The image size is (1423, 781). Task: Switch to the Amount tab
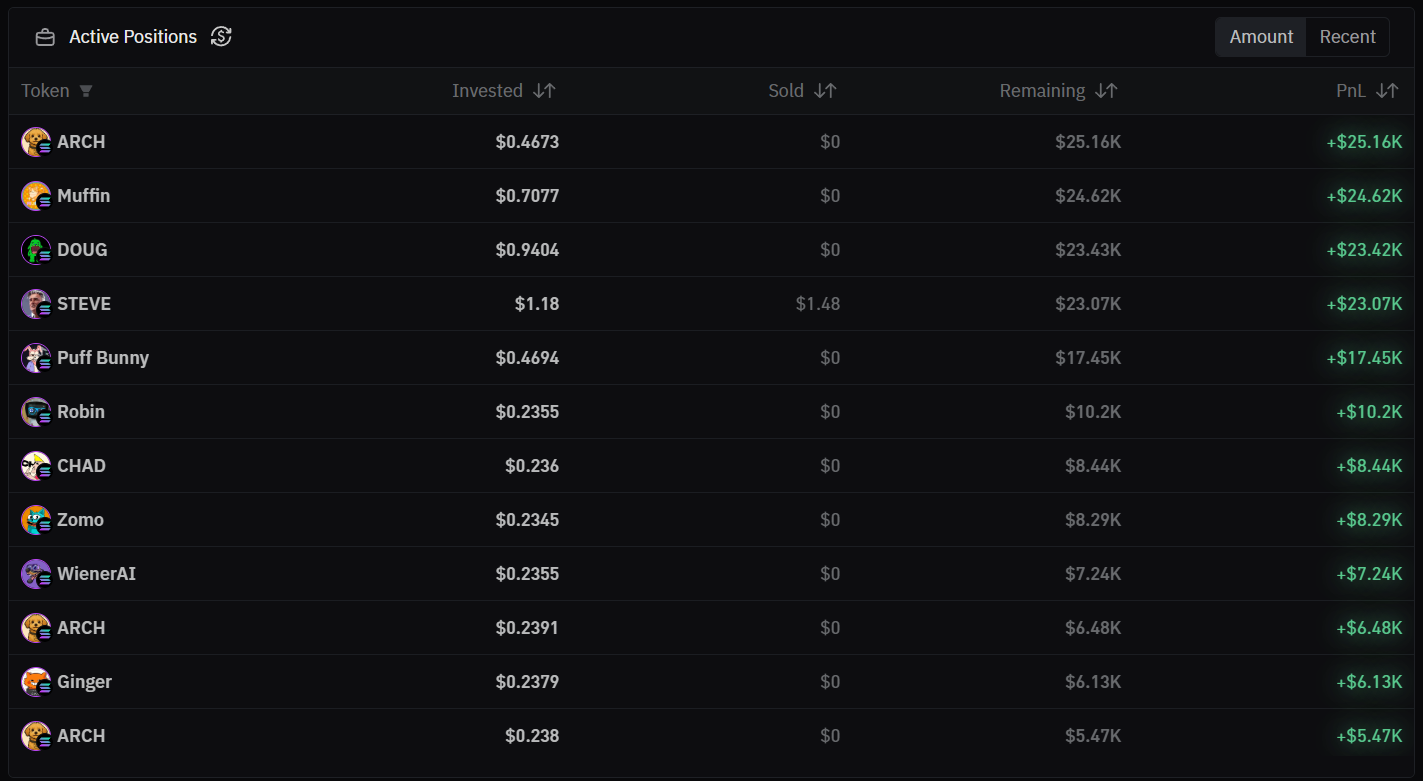coord(1261,37)
